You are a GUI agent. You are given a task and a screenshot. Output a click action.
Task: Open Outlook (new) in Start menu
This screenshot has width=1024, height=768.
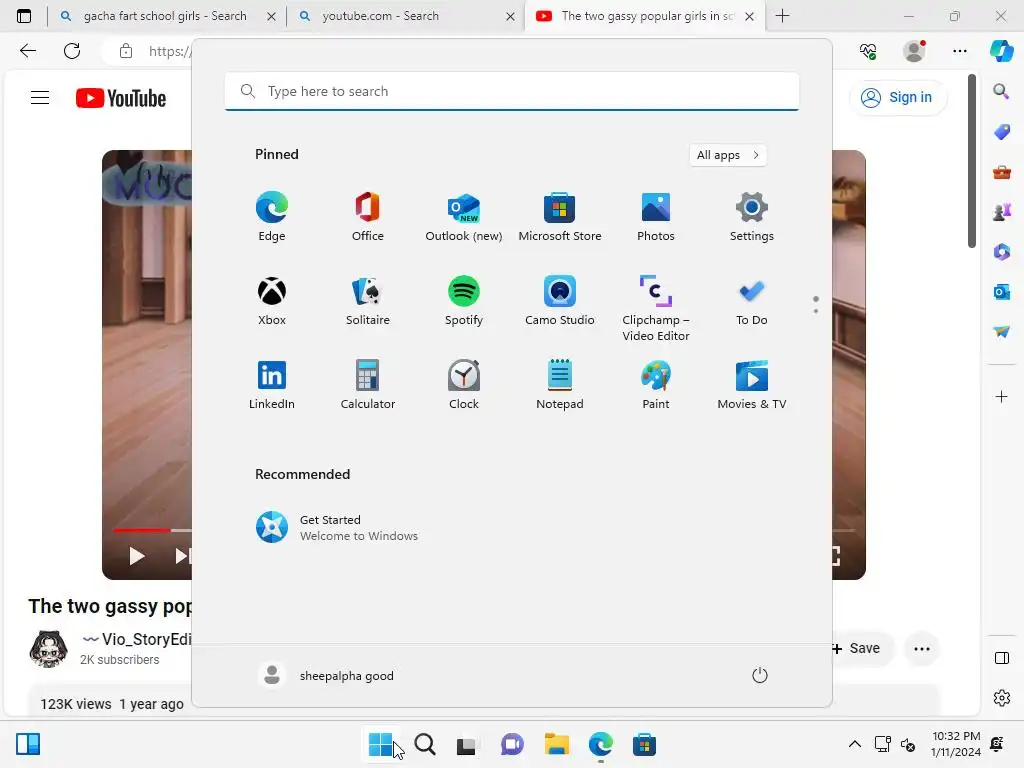coord(464,217)
